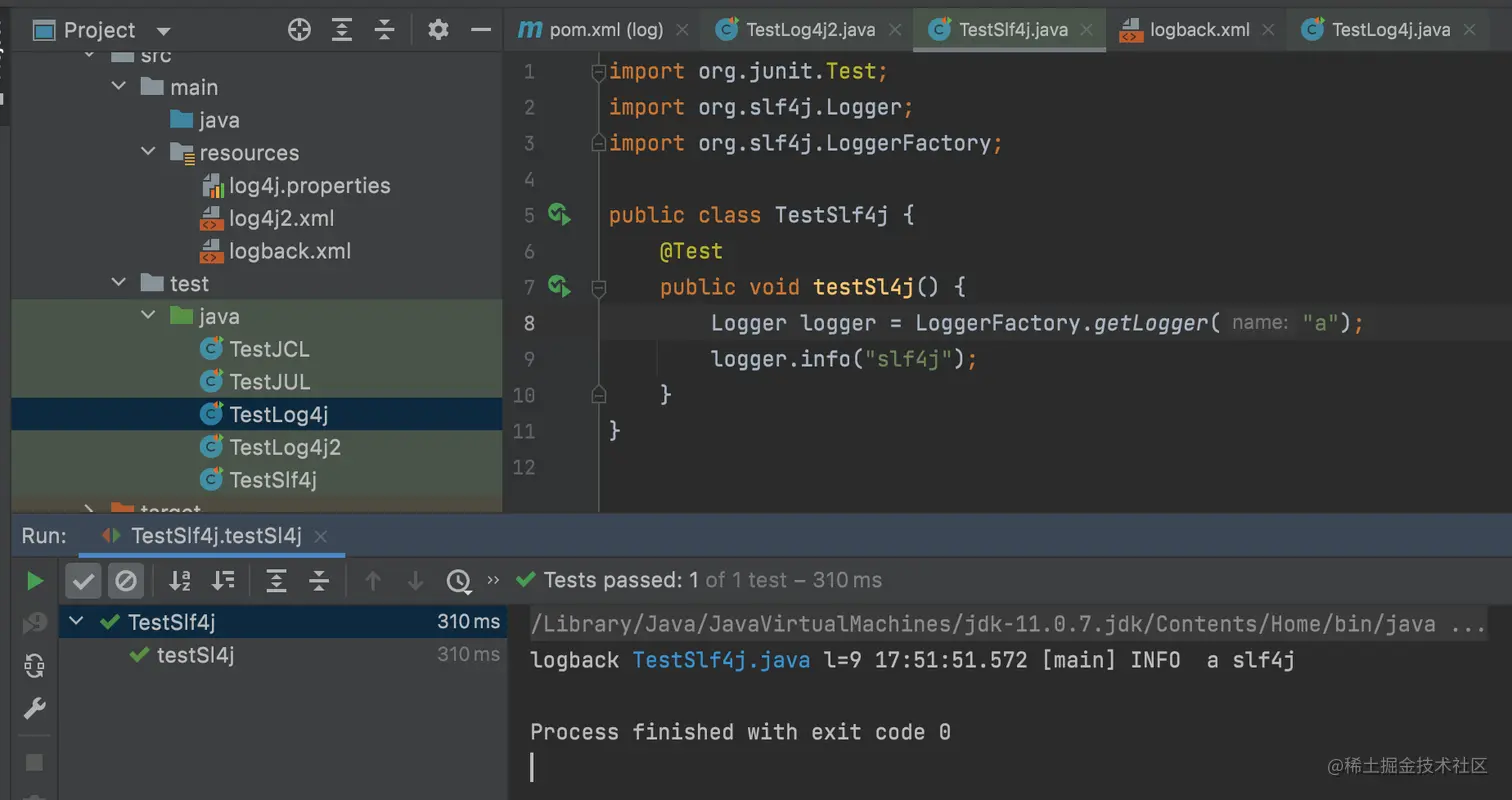The height and width of the screenshot is (800, 1512).
Task: Click Expand All in Project toolbar
Action: click(x=342, y=30)
